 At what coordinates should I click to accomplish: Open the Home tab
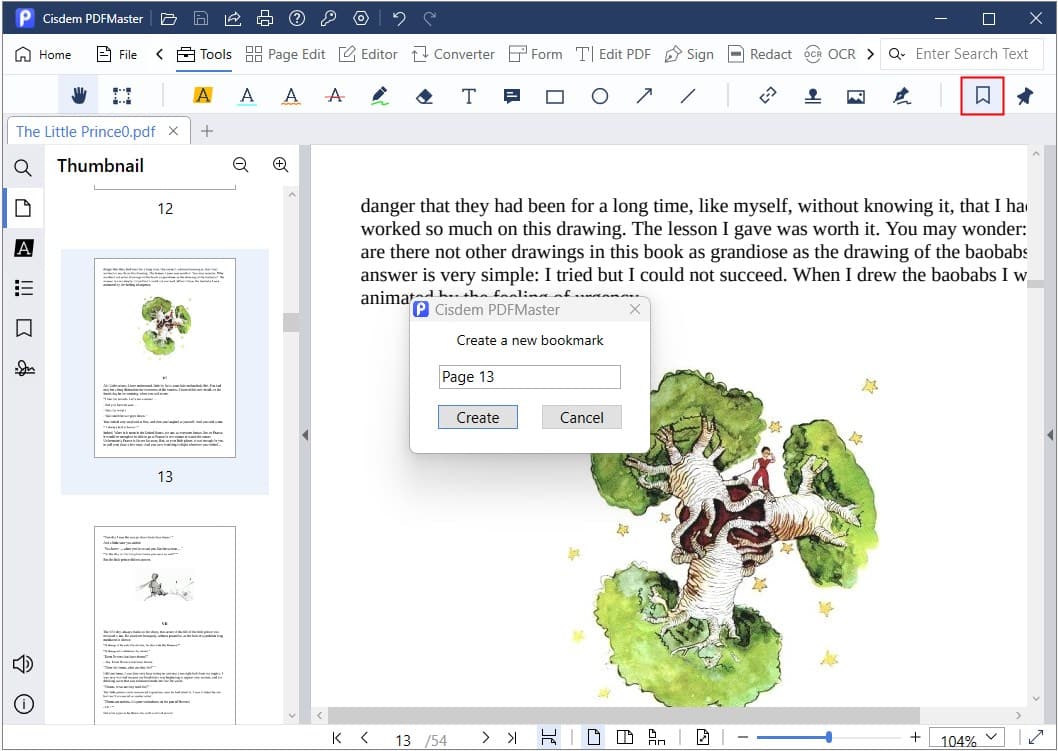tap(43, 54)
